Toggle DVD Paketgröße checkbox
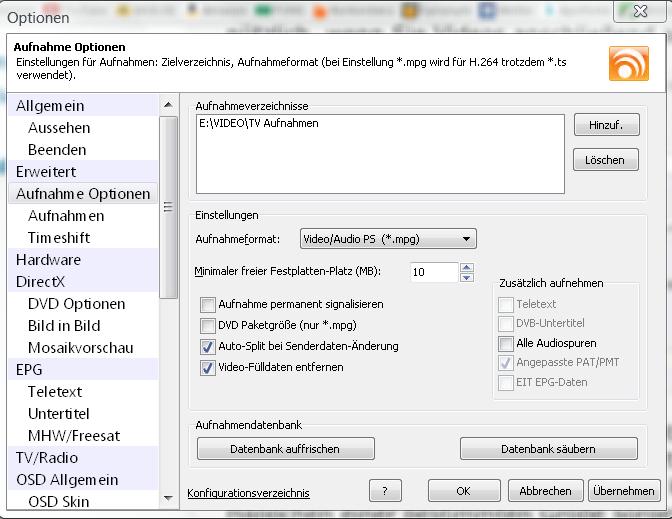Viewport: 672px width, 519px height. (x=208, y=325)
